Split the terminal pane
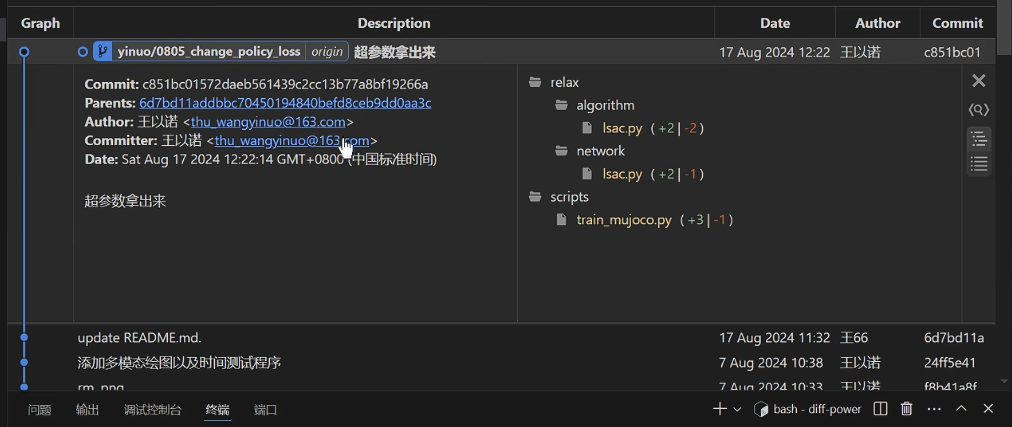 (880, 408)
